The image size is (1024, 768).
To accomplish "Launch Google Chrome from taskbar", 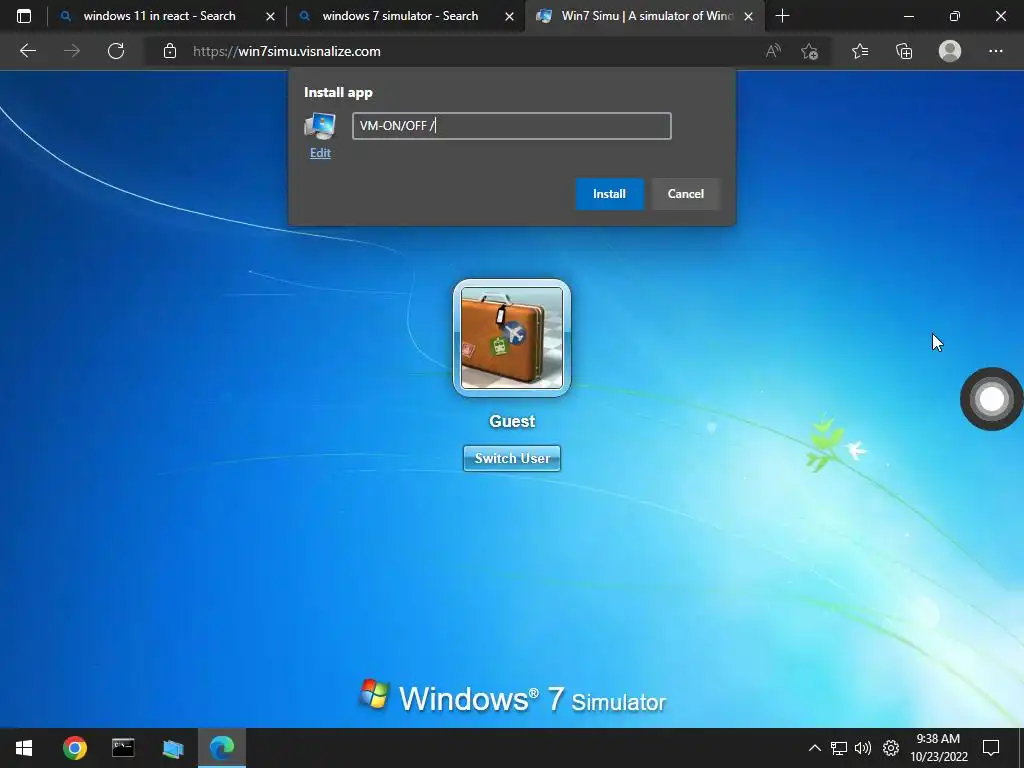I will pyautogui.click(x=74, y=748).
